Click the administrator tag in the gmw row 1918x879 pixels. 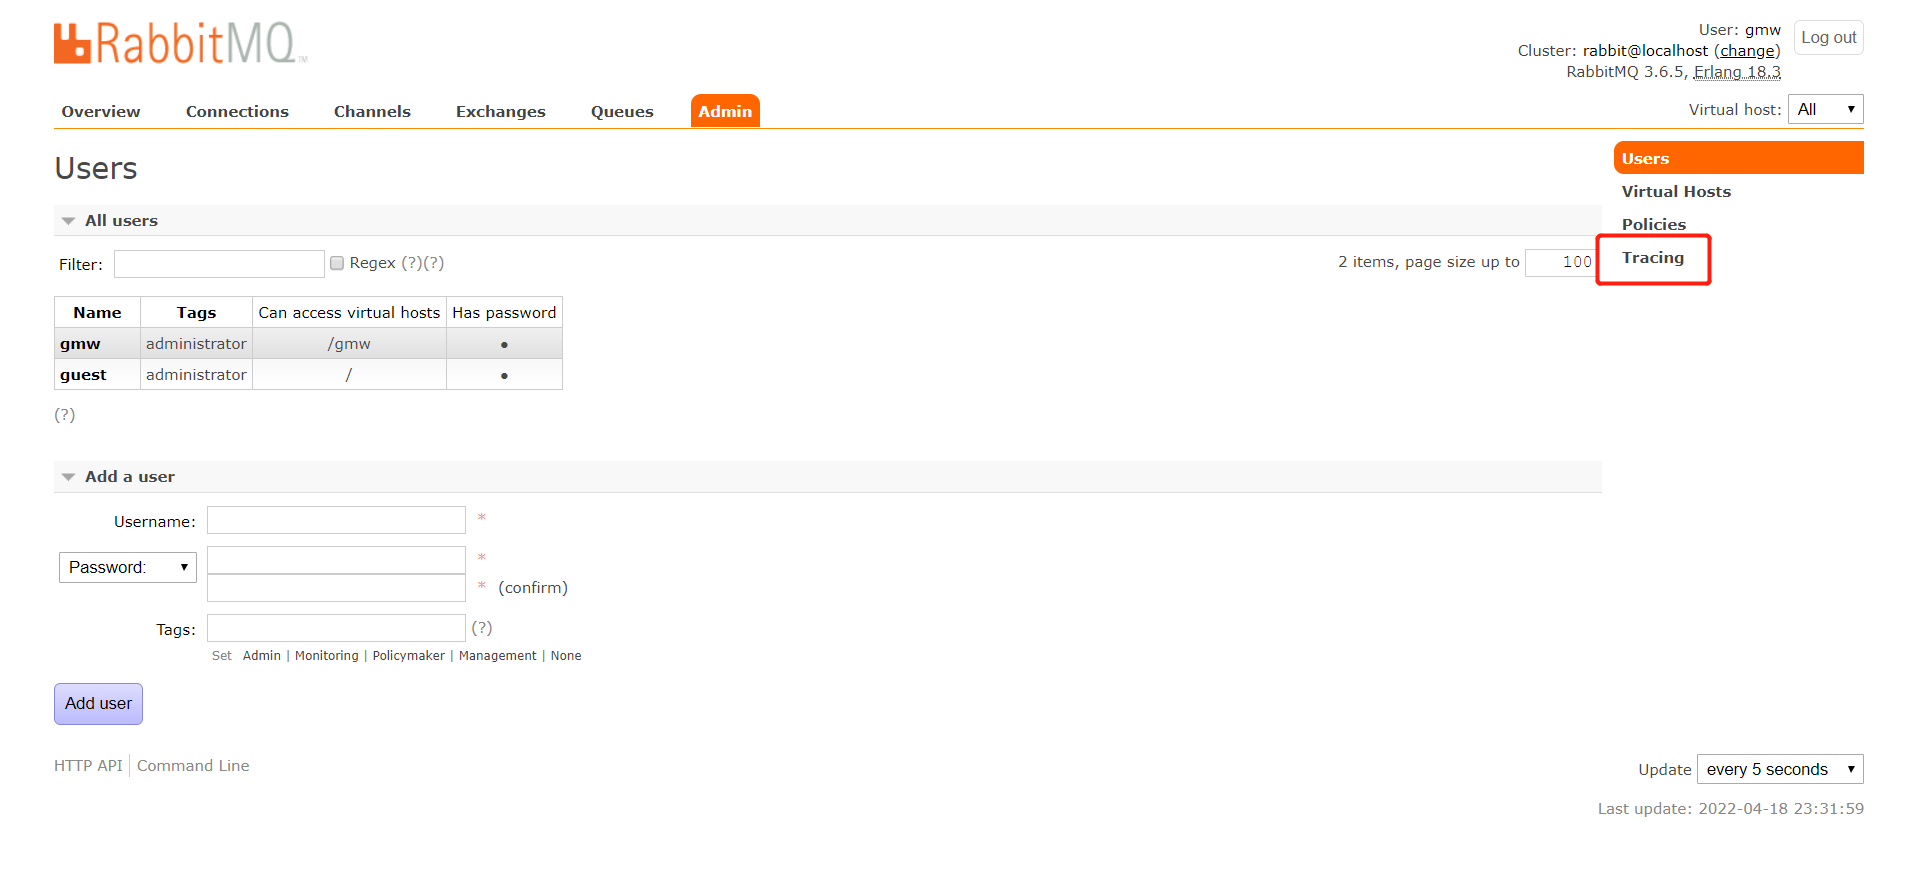pos(196,344)
